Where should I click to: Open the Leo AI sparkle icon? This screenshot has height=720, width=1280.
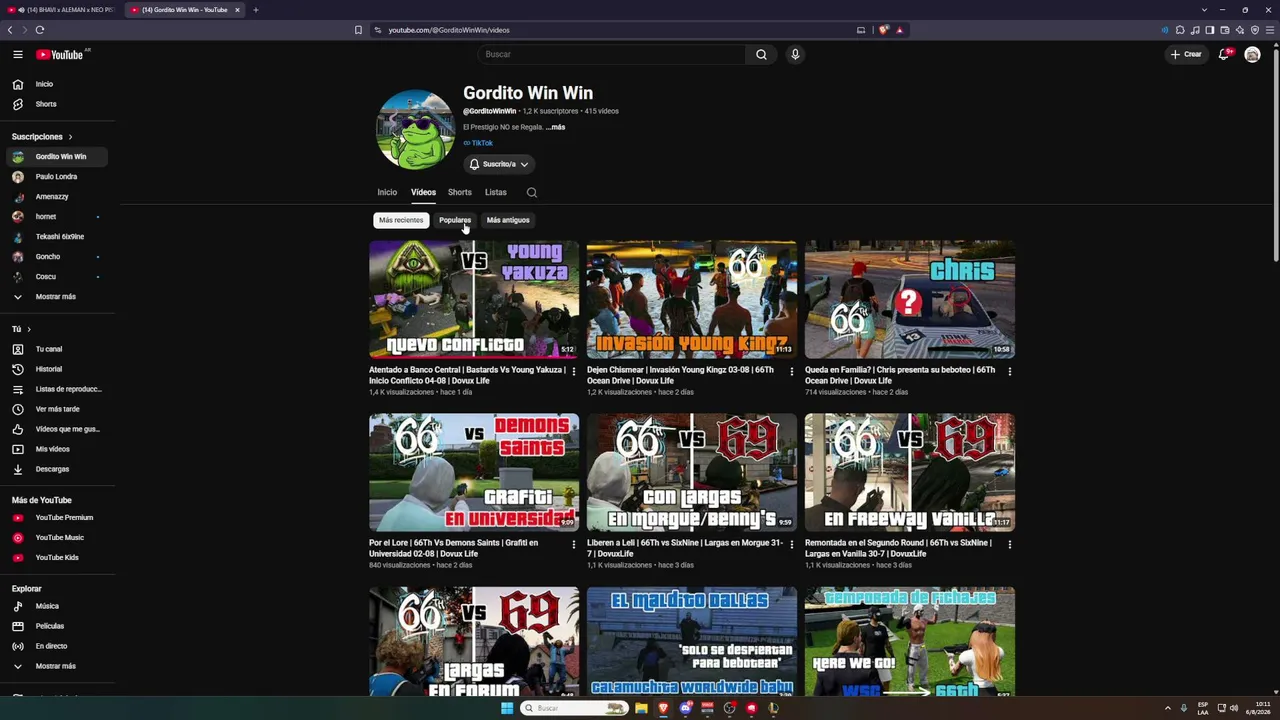(x=1240, y=30)
